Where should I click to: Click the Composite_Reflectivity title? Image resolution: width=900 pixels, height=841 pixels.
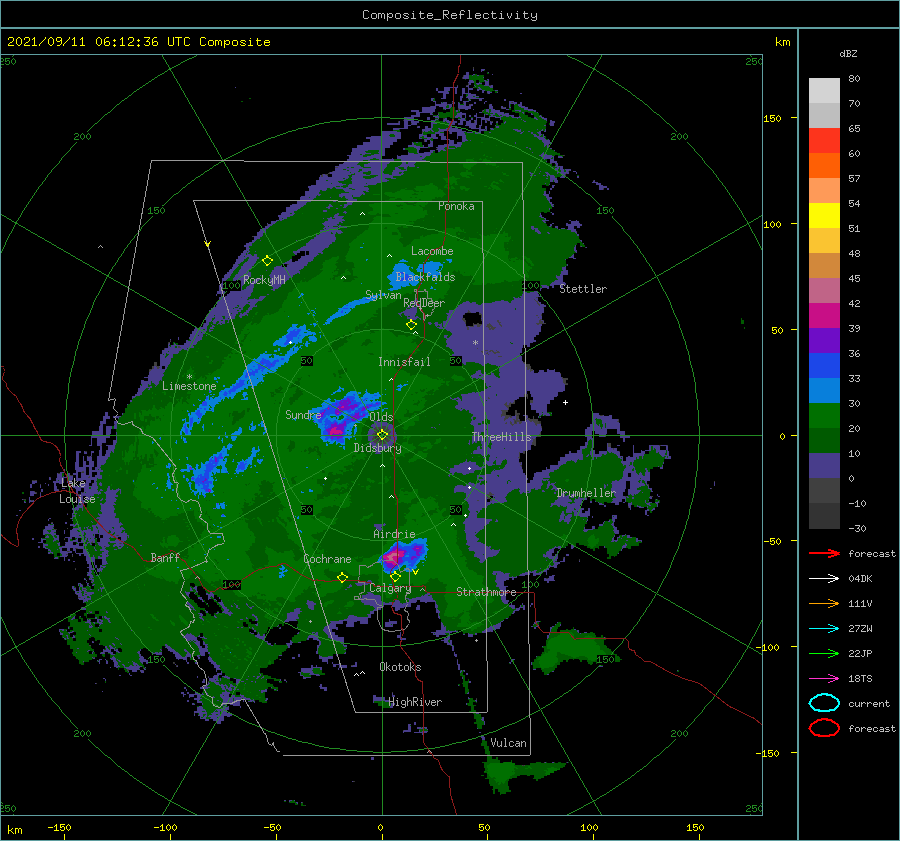[450, 15]
